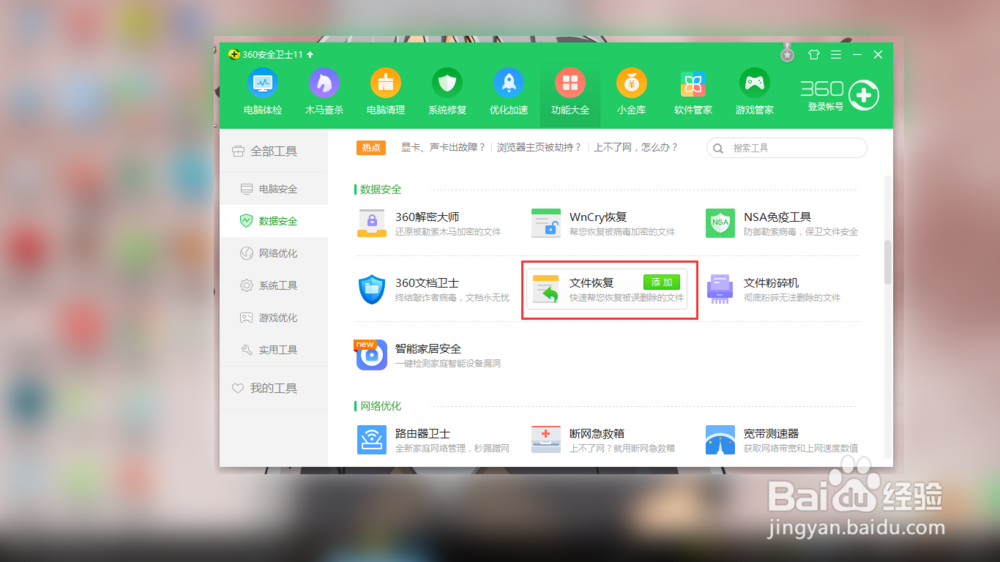Click the search magnifier icon
The height and width of the screenshot is (562, 1000).
718,148
